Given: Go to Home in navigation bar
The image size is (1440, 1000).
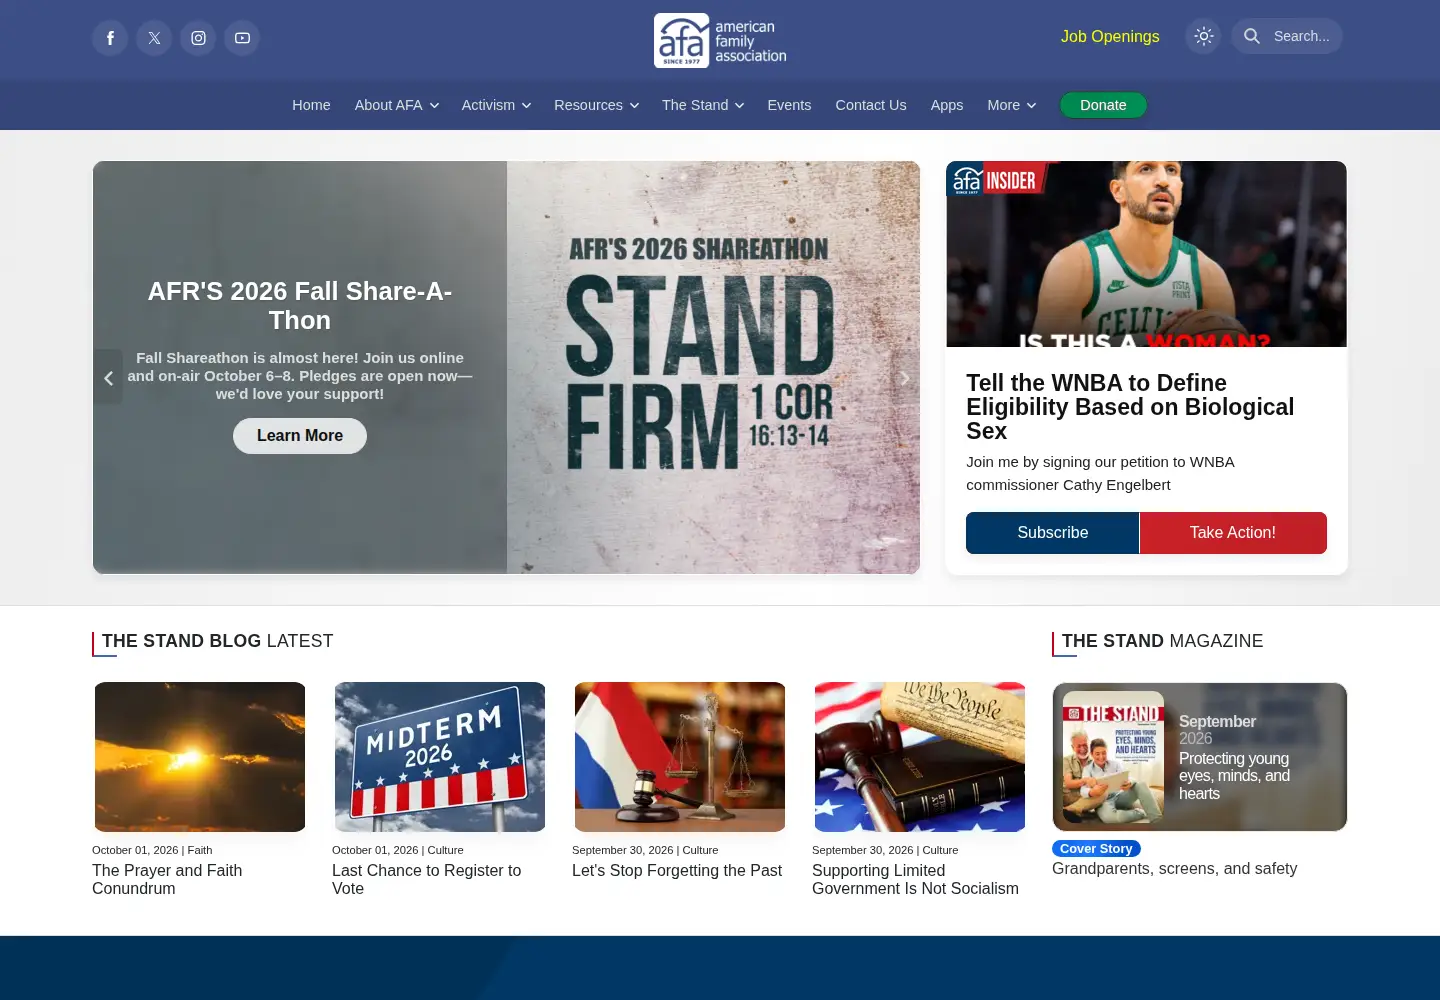Looking at the screenshot, I should 311,105.
